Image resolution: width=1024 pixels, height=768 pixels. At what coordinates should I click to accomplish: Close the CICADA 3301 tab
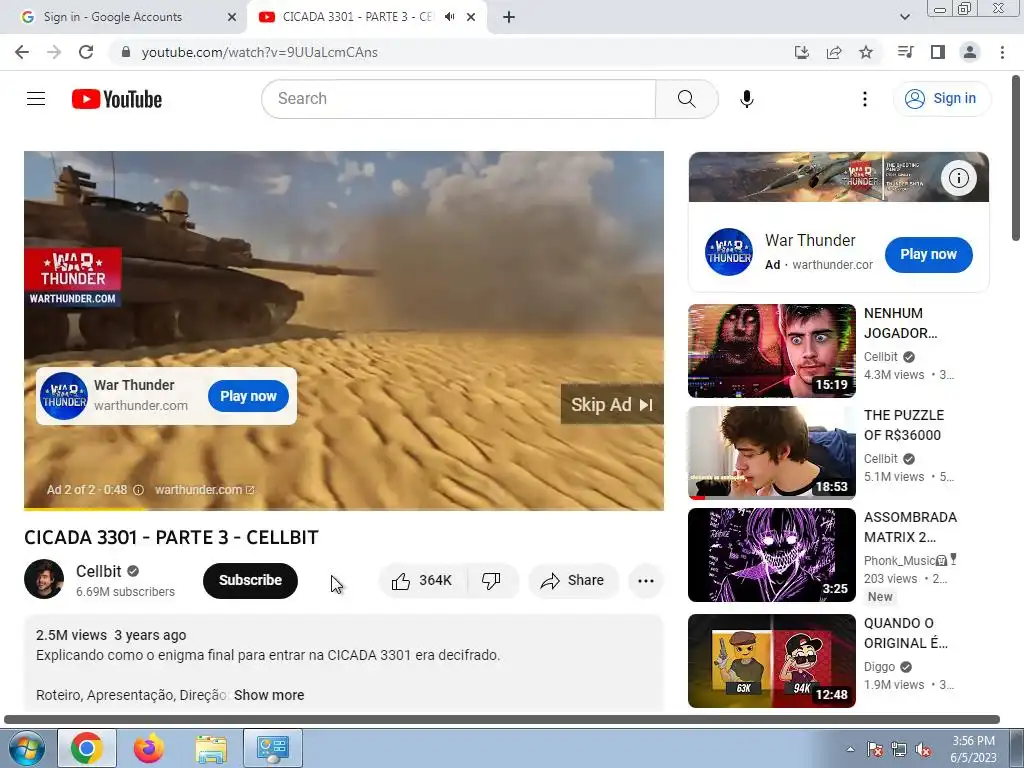471,17
